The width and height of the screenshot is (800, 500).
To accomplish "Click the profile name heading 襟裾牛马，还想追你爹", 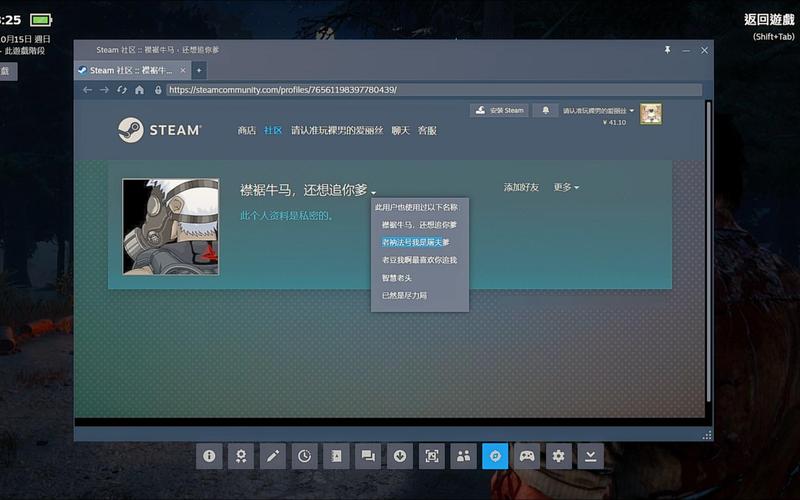I will pos(304,190).
